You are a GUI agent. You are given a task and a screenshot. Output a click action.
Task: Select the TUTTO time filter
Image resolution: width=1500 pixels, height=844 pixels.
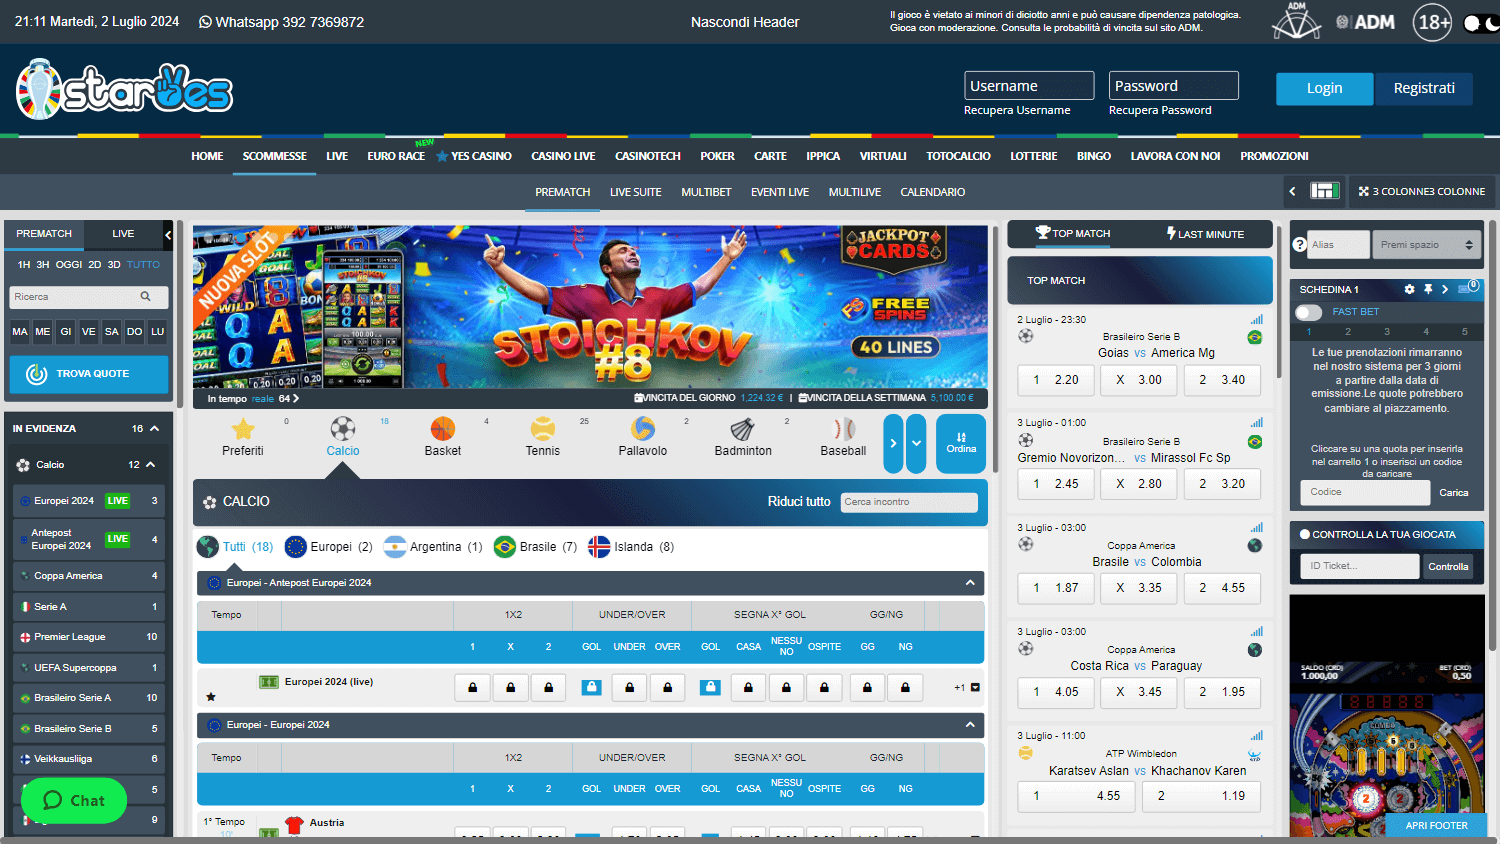143,265
